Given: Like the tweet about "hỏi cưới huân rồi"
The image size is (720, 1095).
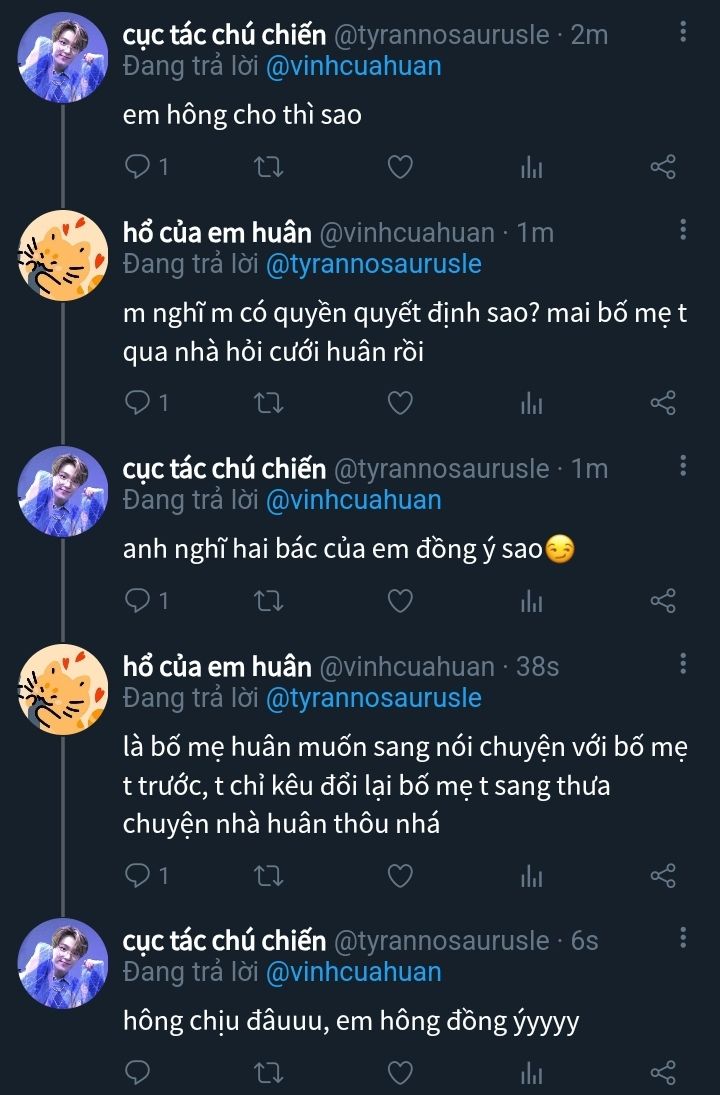Looking at the screenshot, I should (400, 403).
